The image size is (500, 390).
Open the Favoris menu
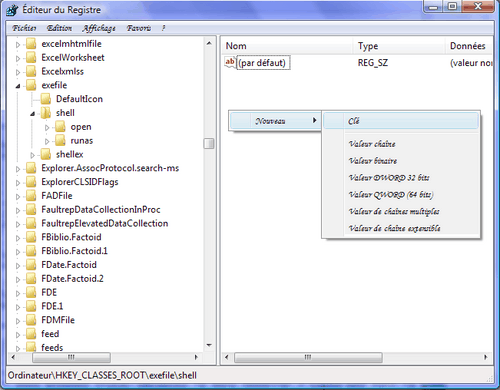[x=139, y=28]
